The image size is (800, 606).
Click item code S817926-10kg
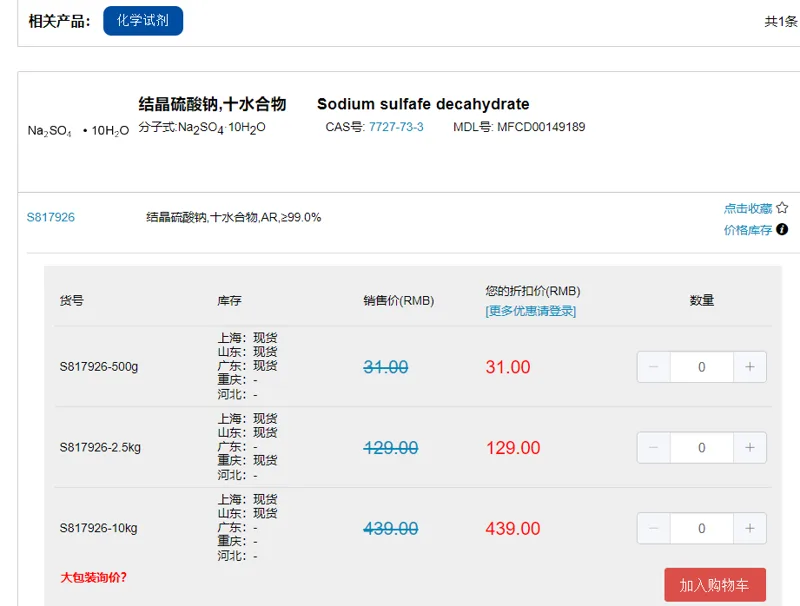pos(98,528)
